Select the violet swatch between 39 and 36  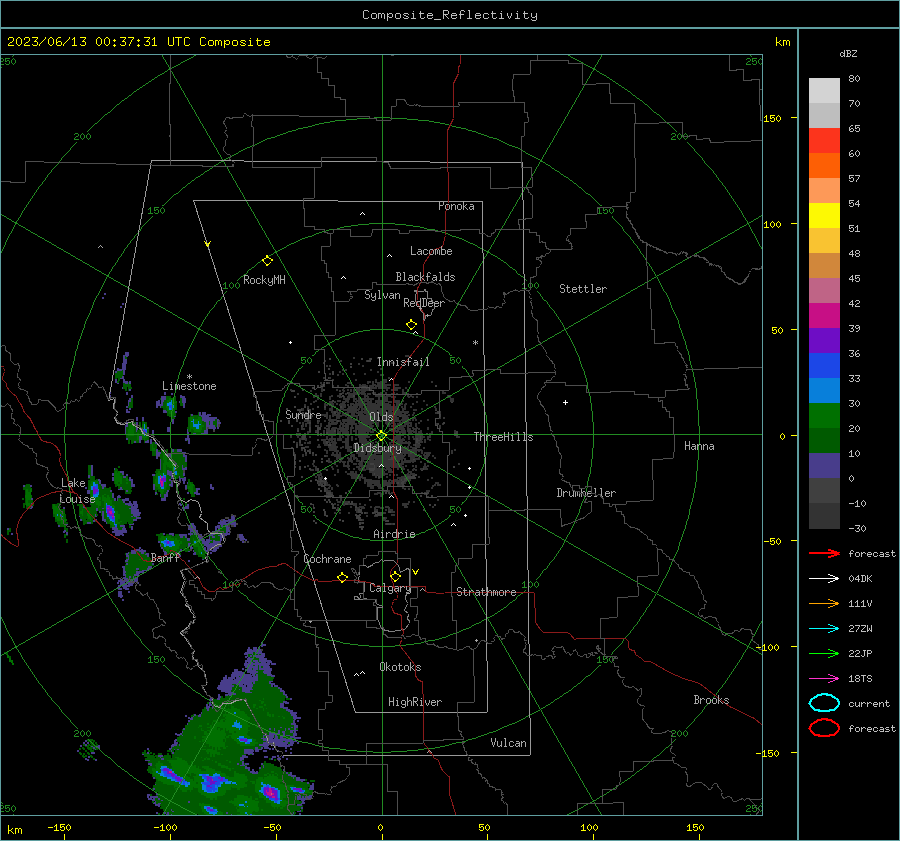pos(824,340)
